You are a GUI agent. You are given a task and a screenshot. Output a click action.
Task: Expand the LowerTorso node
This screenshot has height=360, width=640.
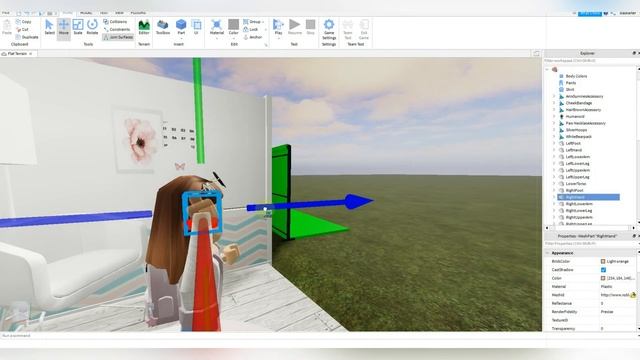[554, 184]
